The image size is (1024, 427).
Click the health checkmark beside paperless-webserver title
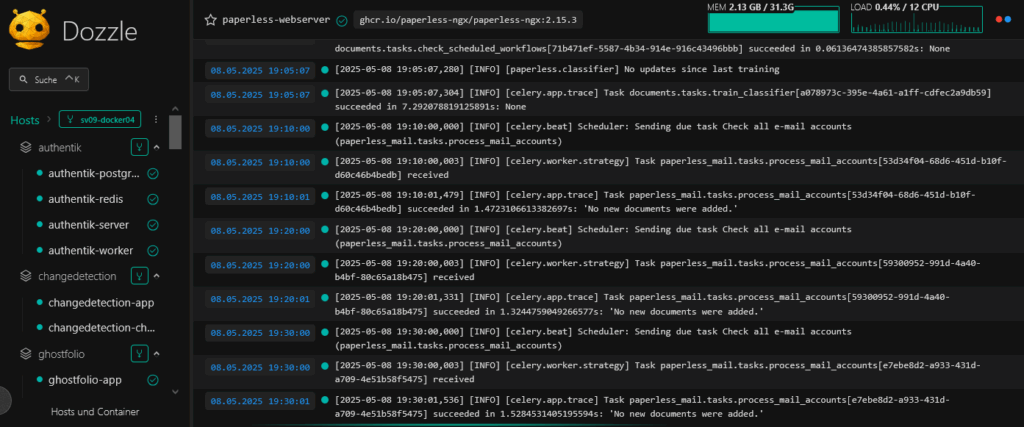pyautogui.click(x=342, y=20)
